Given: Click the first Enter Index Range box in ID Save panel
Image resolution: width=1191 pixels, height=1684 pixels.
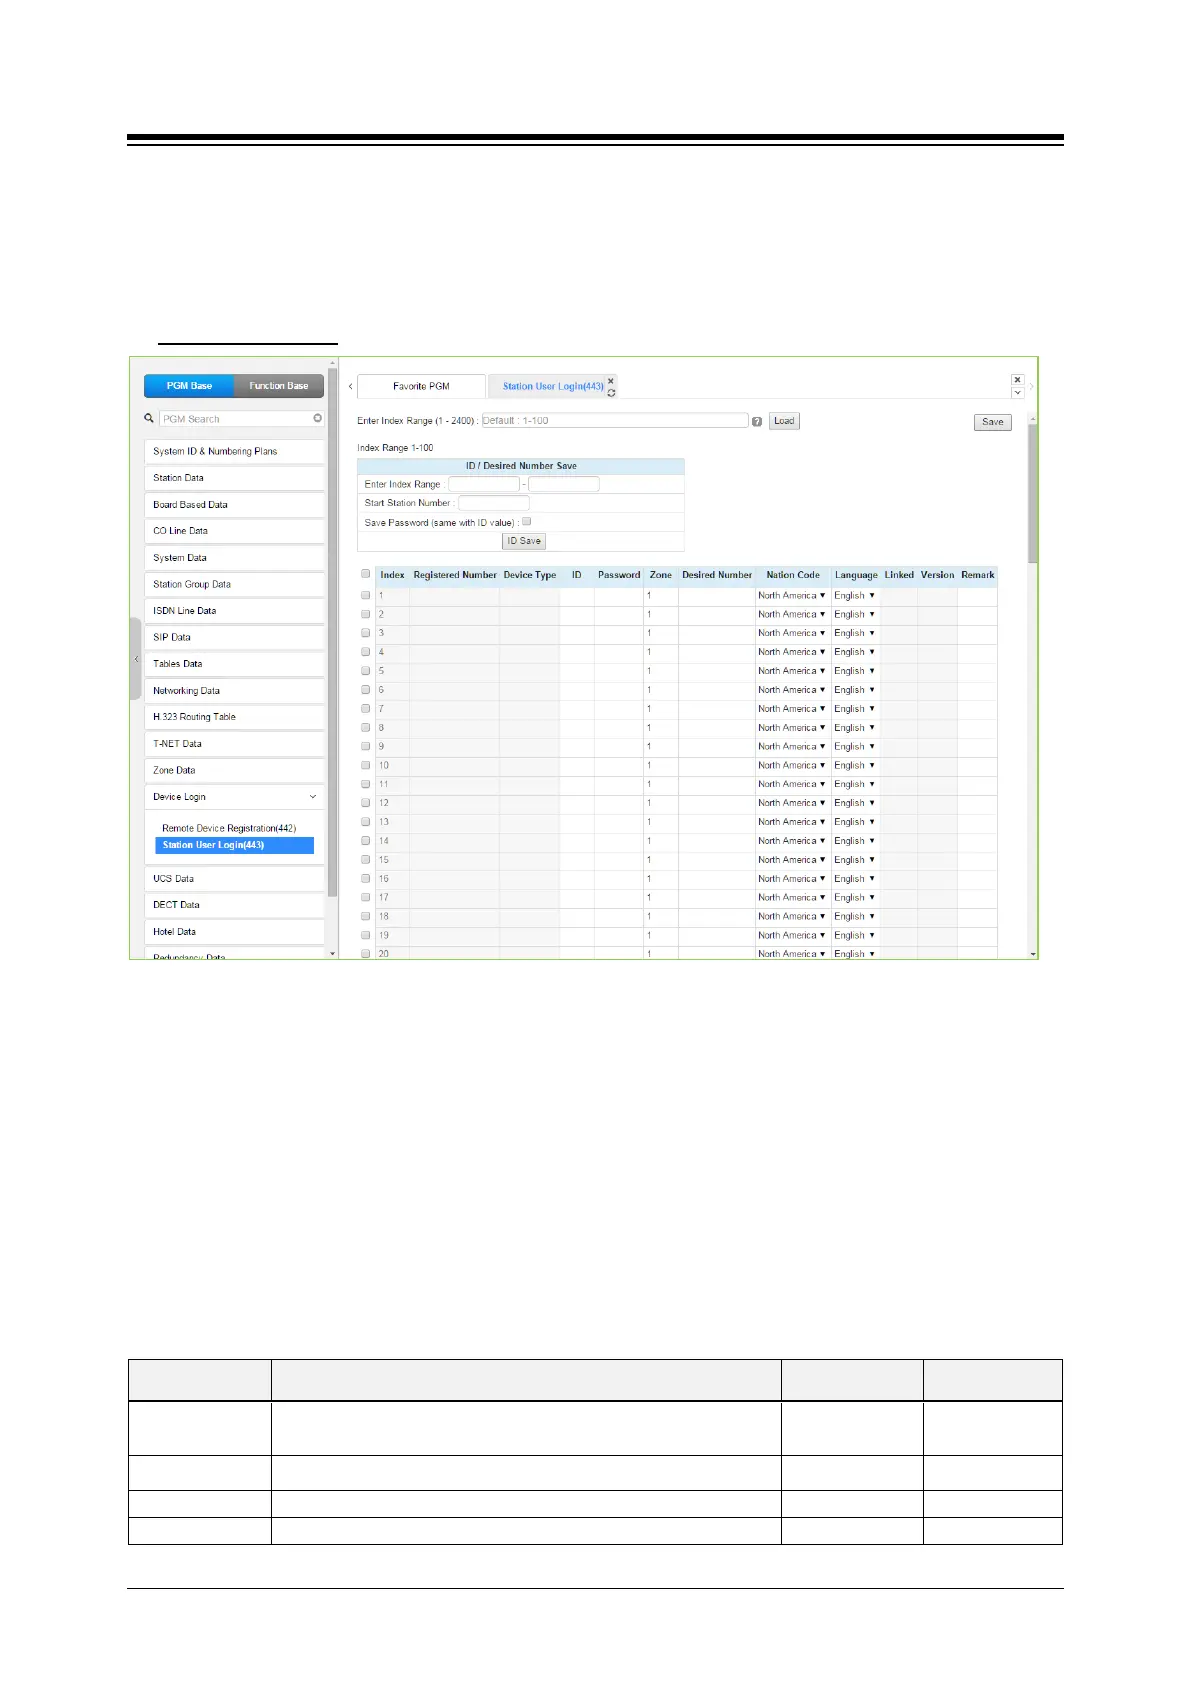Looking at the screenshot, I should click(484, 484).
